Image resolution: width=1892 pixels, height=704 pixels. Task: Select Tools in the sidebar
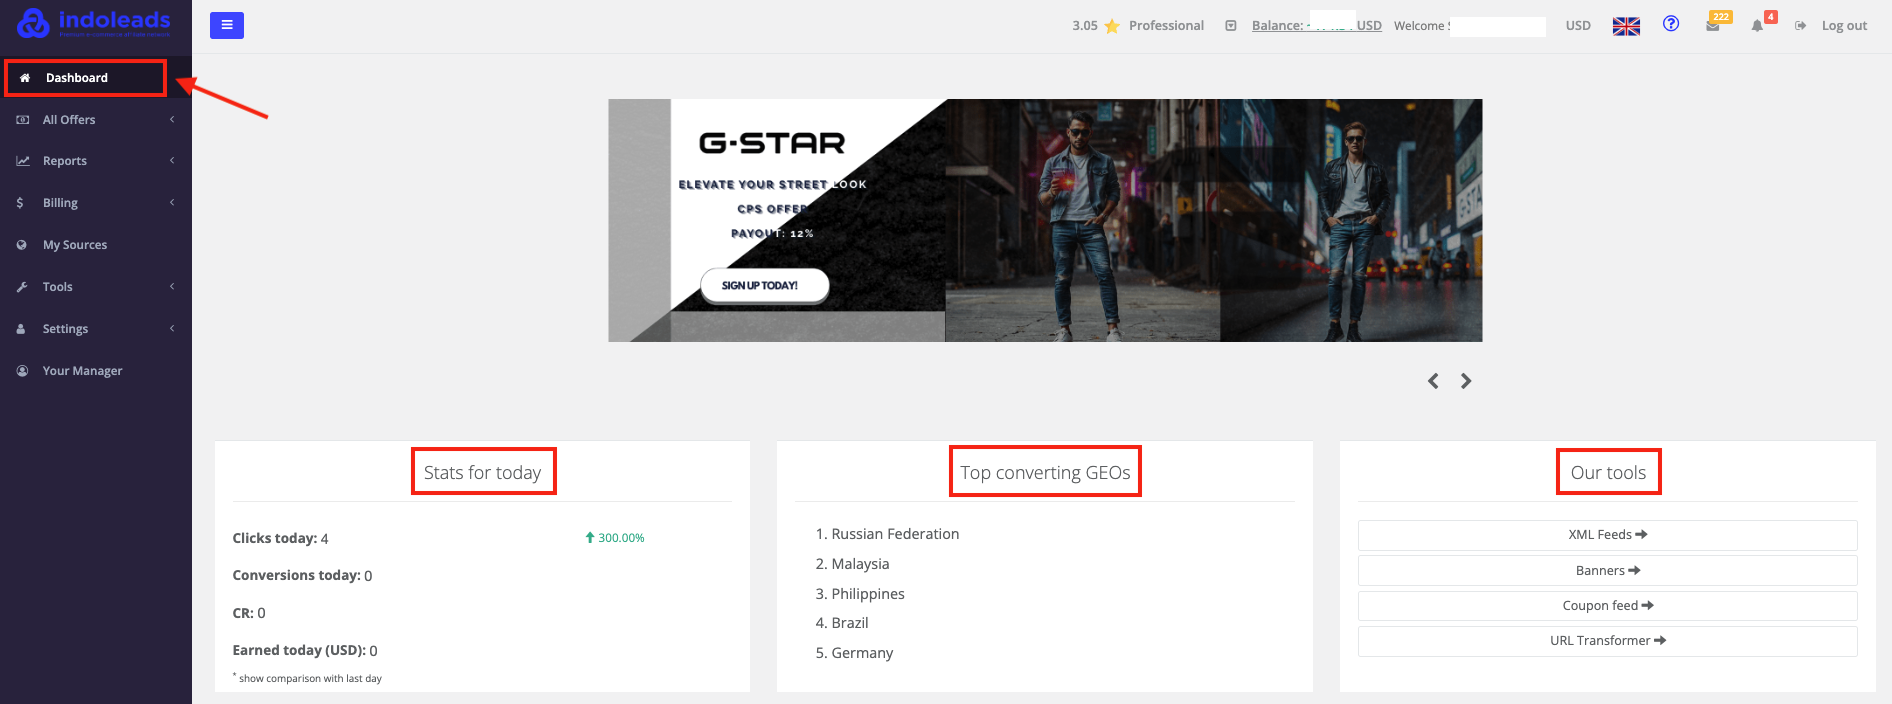point(58,287)
